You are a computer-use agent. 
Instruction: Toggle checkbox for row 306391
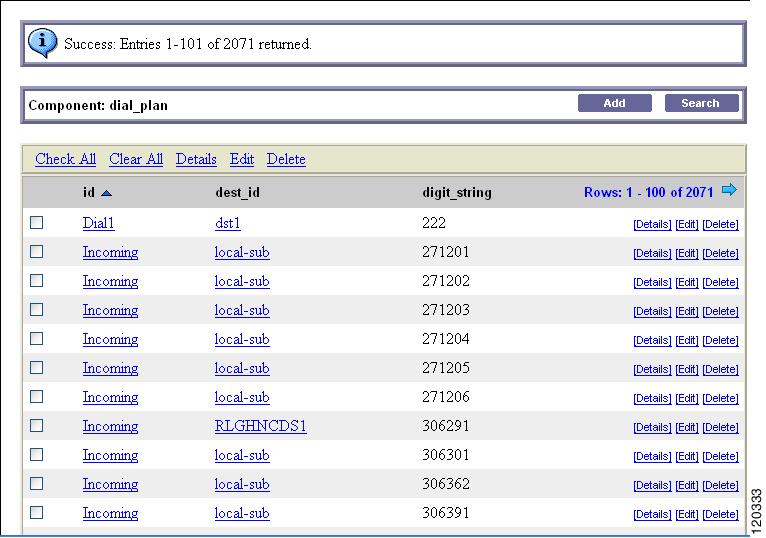click(37, 513)
